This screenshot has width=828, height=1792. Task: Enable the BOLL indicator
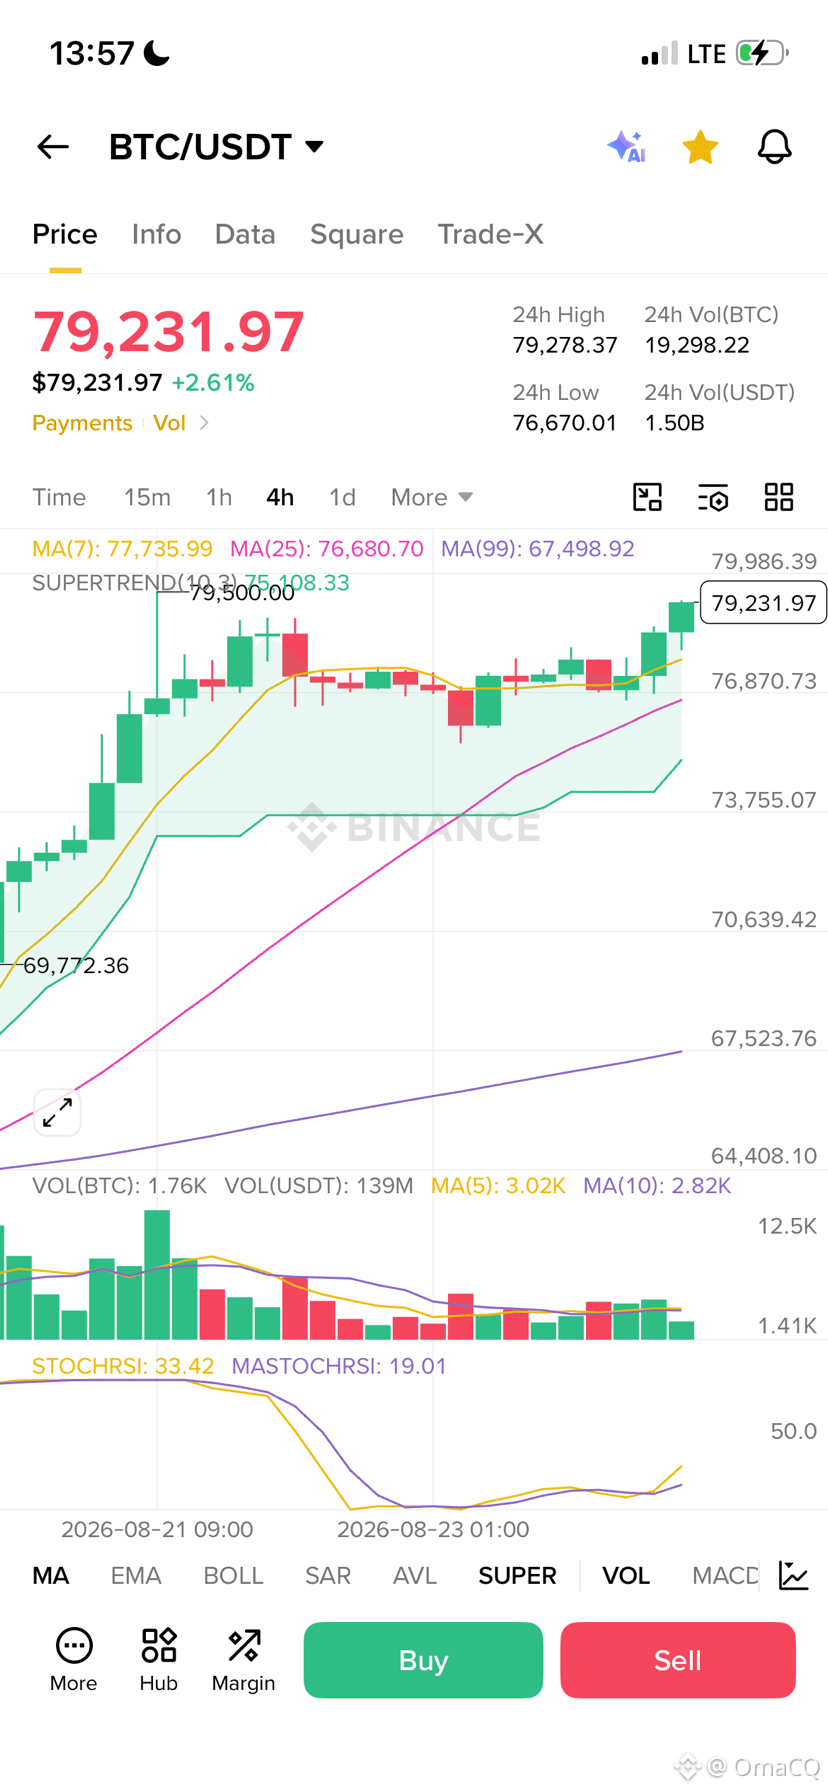[233, 1576]
